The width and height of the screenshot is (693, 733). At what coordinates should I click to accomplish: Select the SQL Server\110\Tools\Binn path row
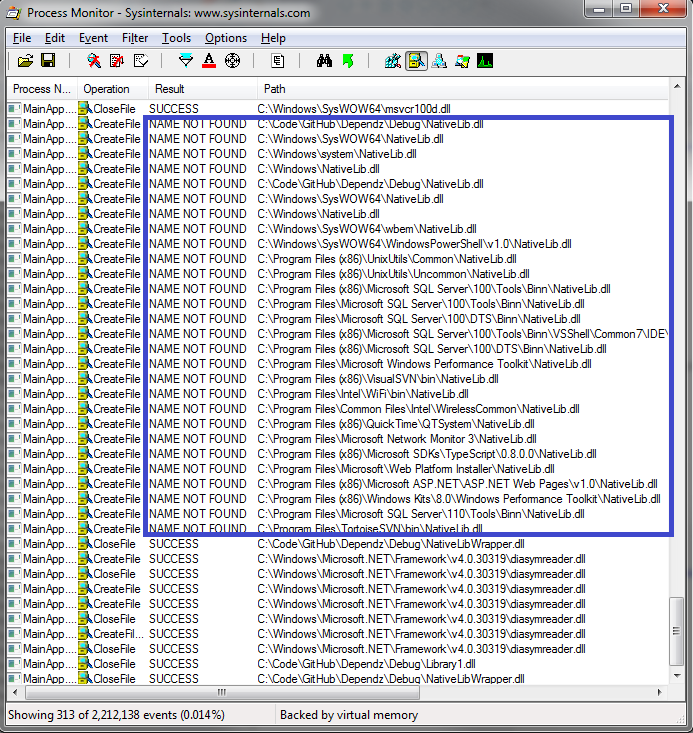(337, 514)
